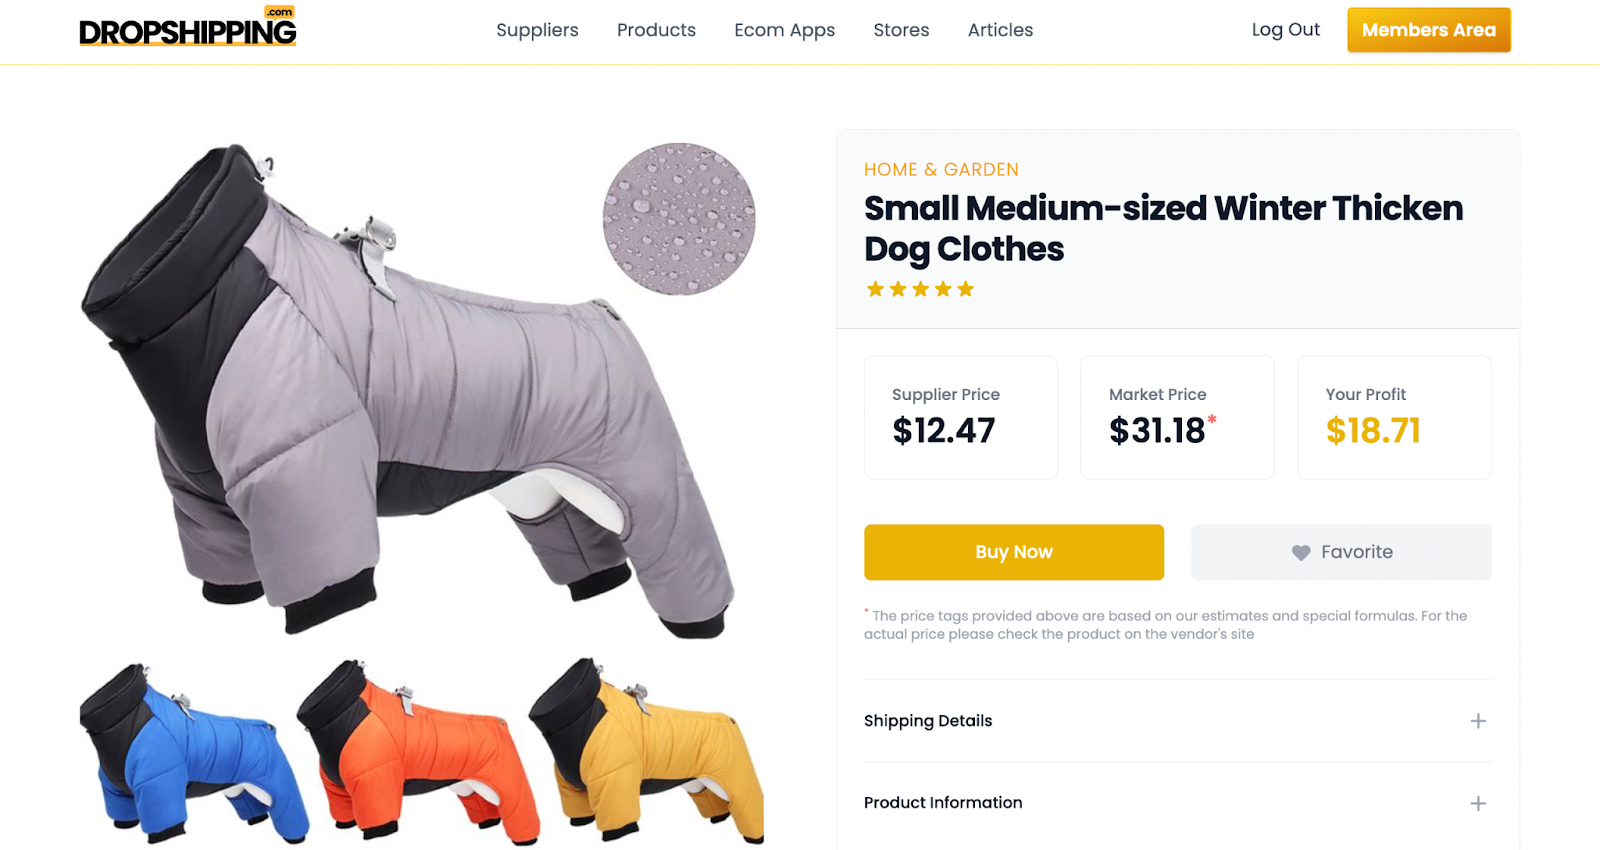Viewport: 1600px width, 850px height.
Task: Expand Shipping Details plus icon
Action: click(x=1478, y=721)
